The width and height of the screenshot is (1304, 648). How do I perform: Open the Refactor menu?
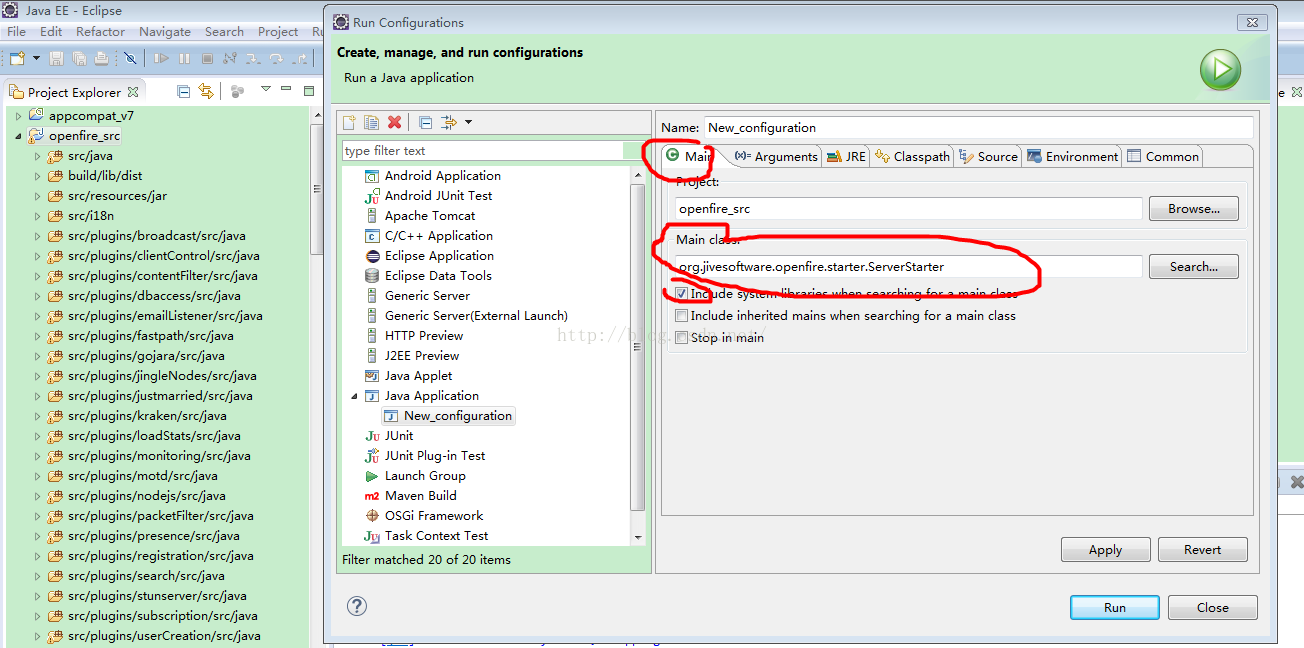(x=100, y=31)
